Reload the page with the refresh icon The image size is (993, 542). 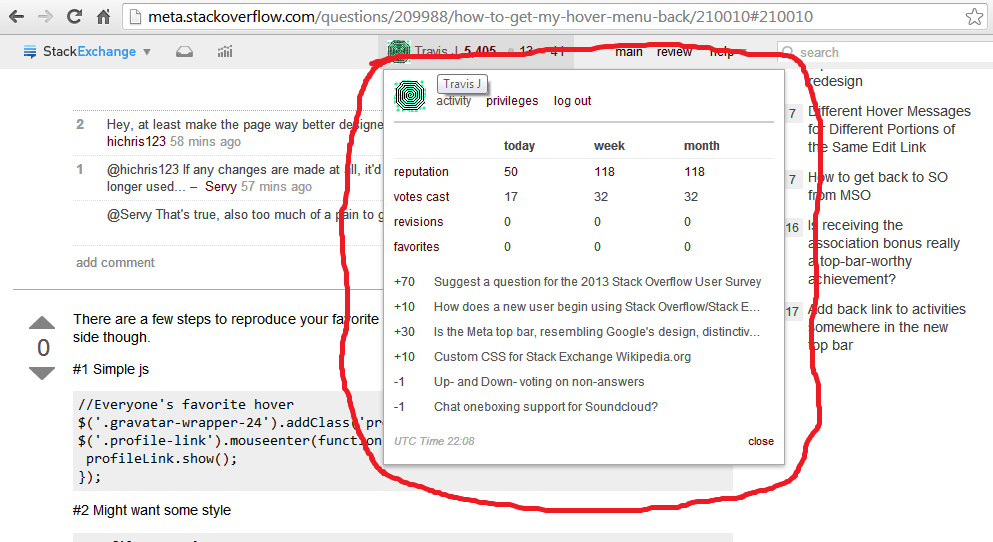tap(75, 17)
